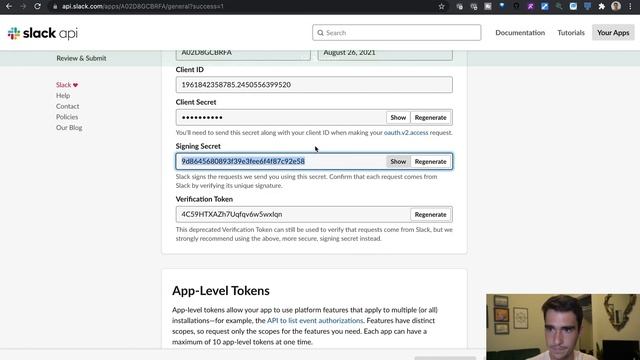This screenshot has height=360, width=640.
Task: Open Review & Submit in the sidebar
Action: coord(81,58)
